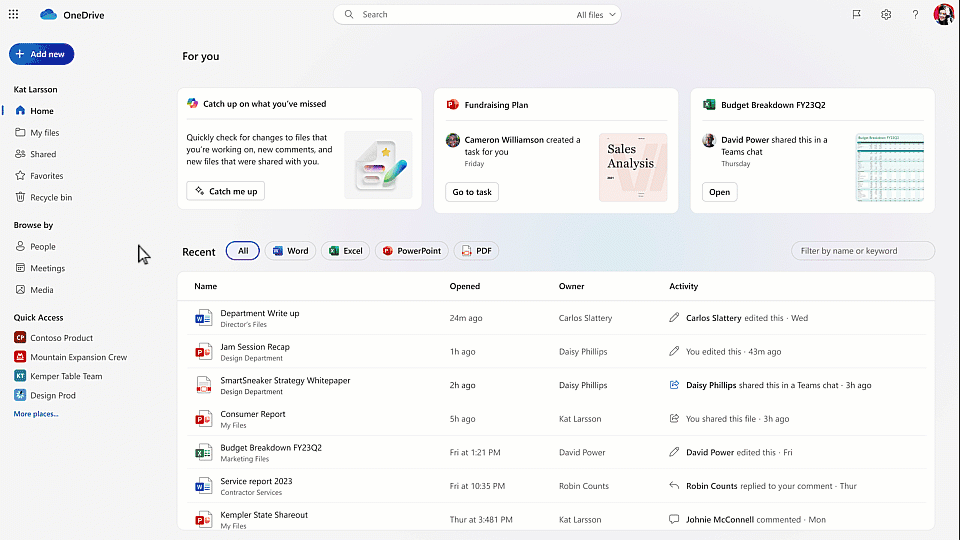Click Cameron Williamson's avatar on Fundraising card
The width and height of the screenshot is (960, 540).
(x=452, y=140)
